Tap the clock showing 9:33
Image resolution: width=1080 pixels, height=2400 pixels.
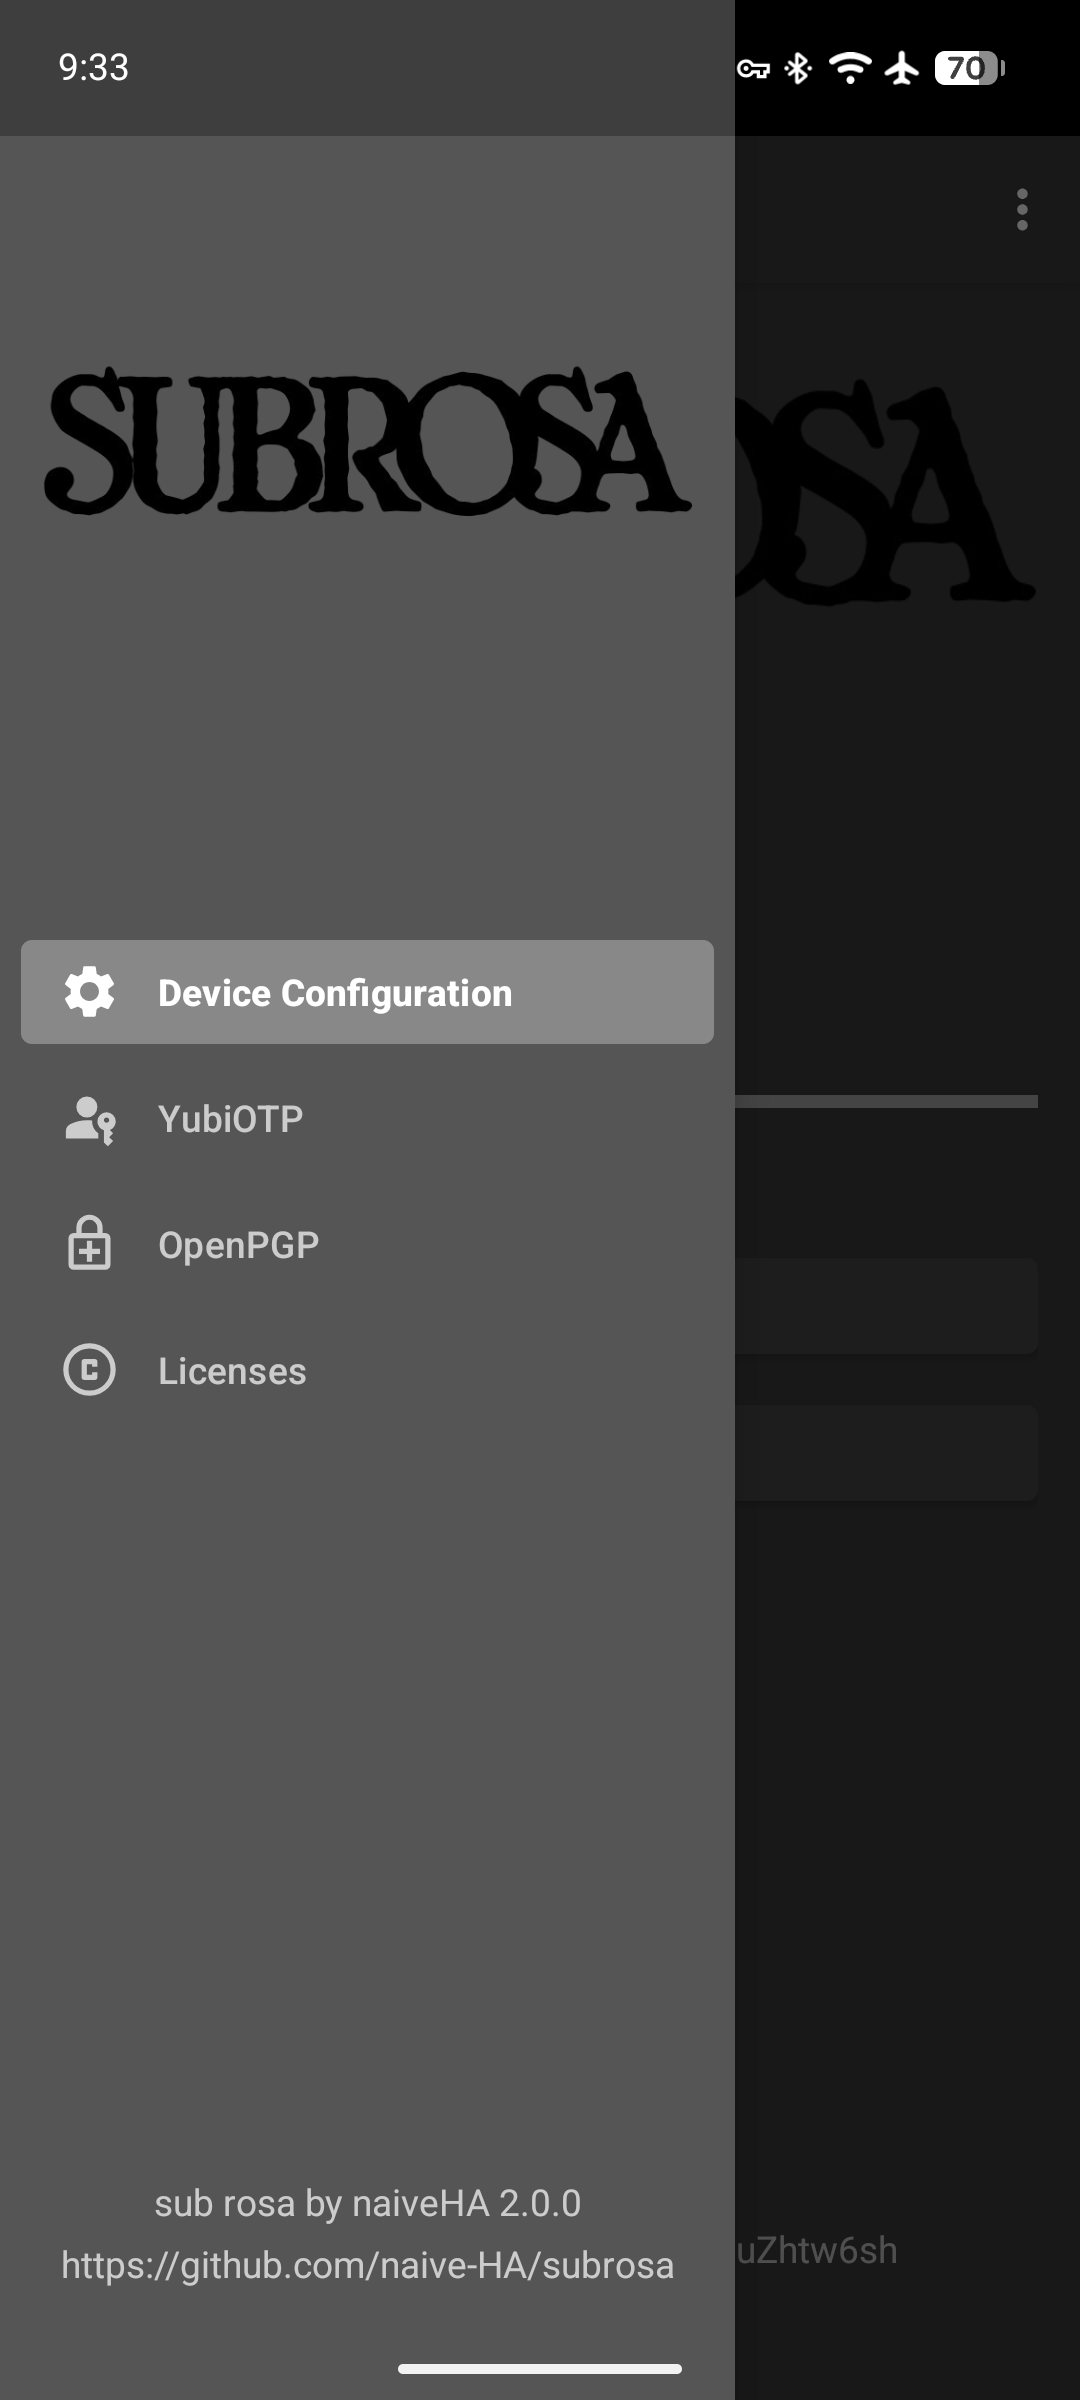coord(93,67)
